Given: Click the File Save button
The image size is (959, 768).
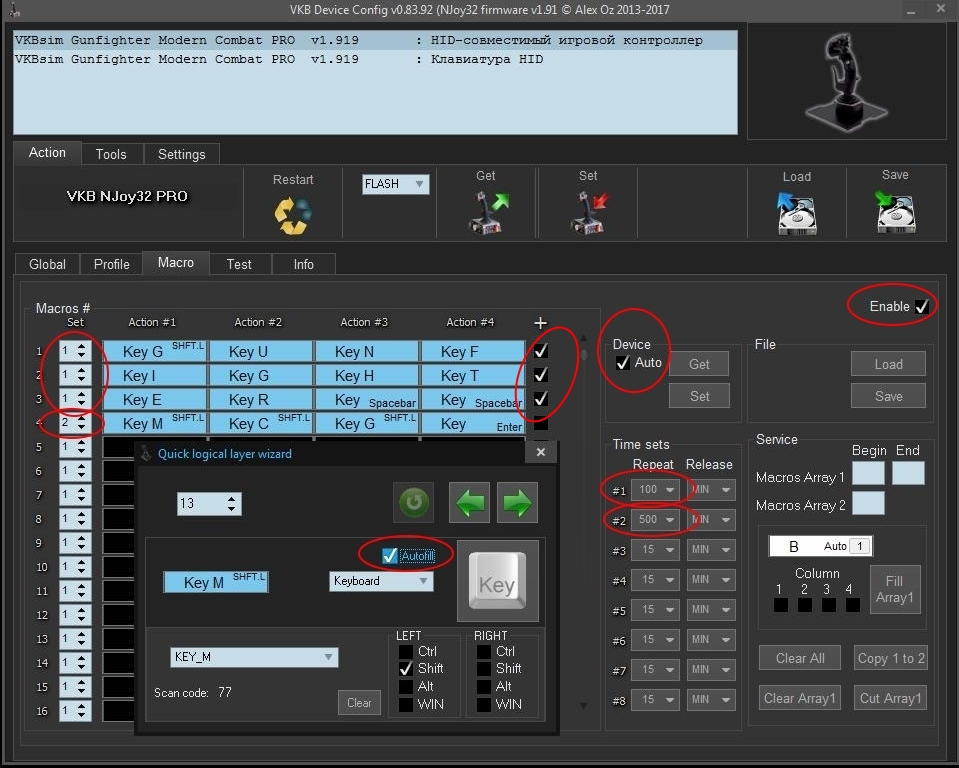Looking at the screenshot, I should click(x=888, y=396).
